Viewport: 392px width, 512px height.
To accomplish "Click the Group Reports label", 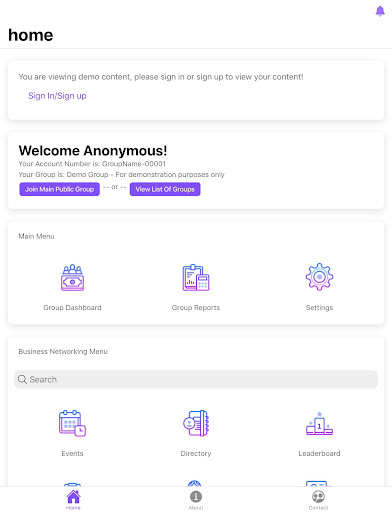I will click(x=196, y=308).
